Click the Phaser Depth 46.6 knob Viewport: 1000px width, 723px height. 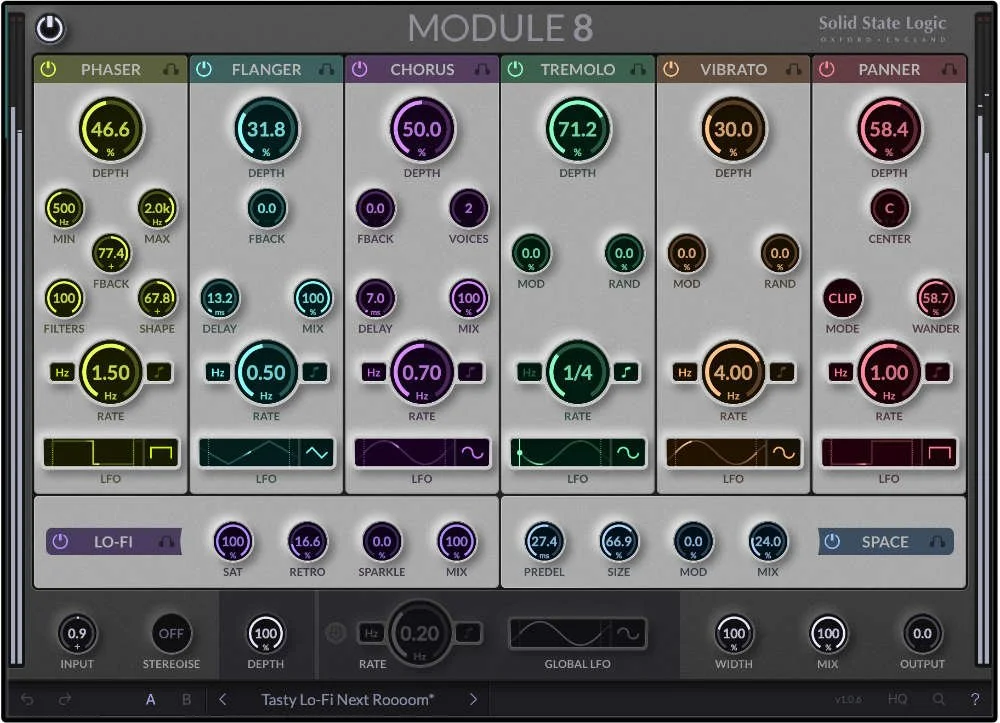coord(110,129)
